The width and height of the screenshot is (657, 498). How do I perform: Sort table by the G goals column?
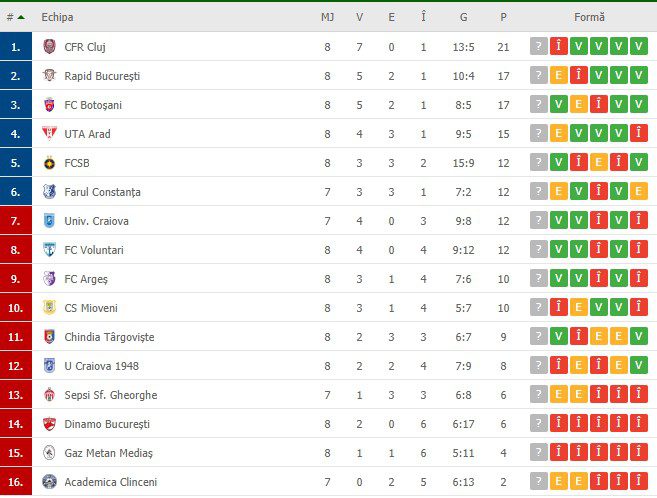[x=463, y=17]
